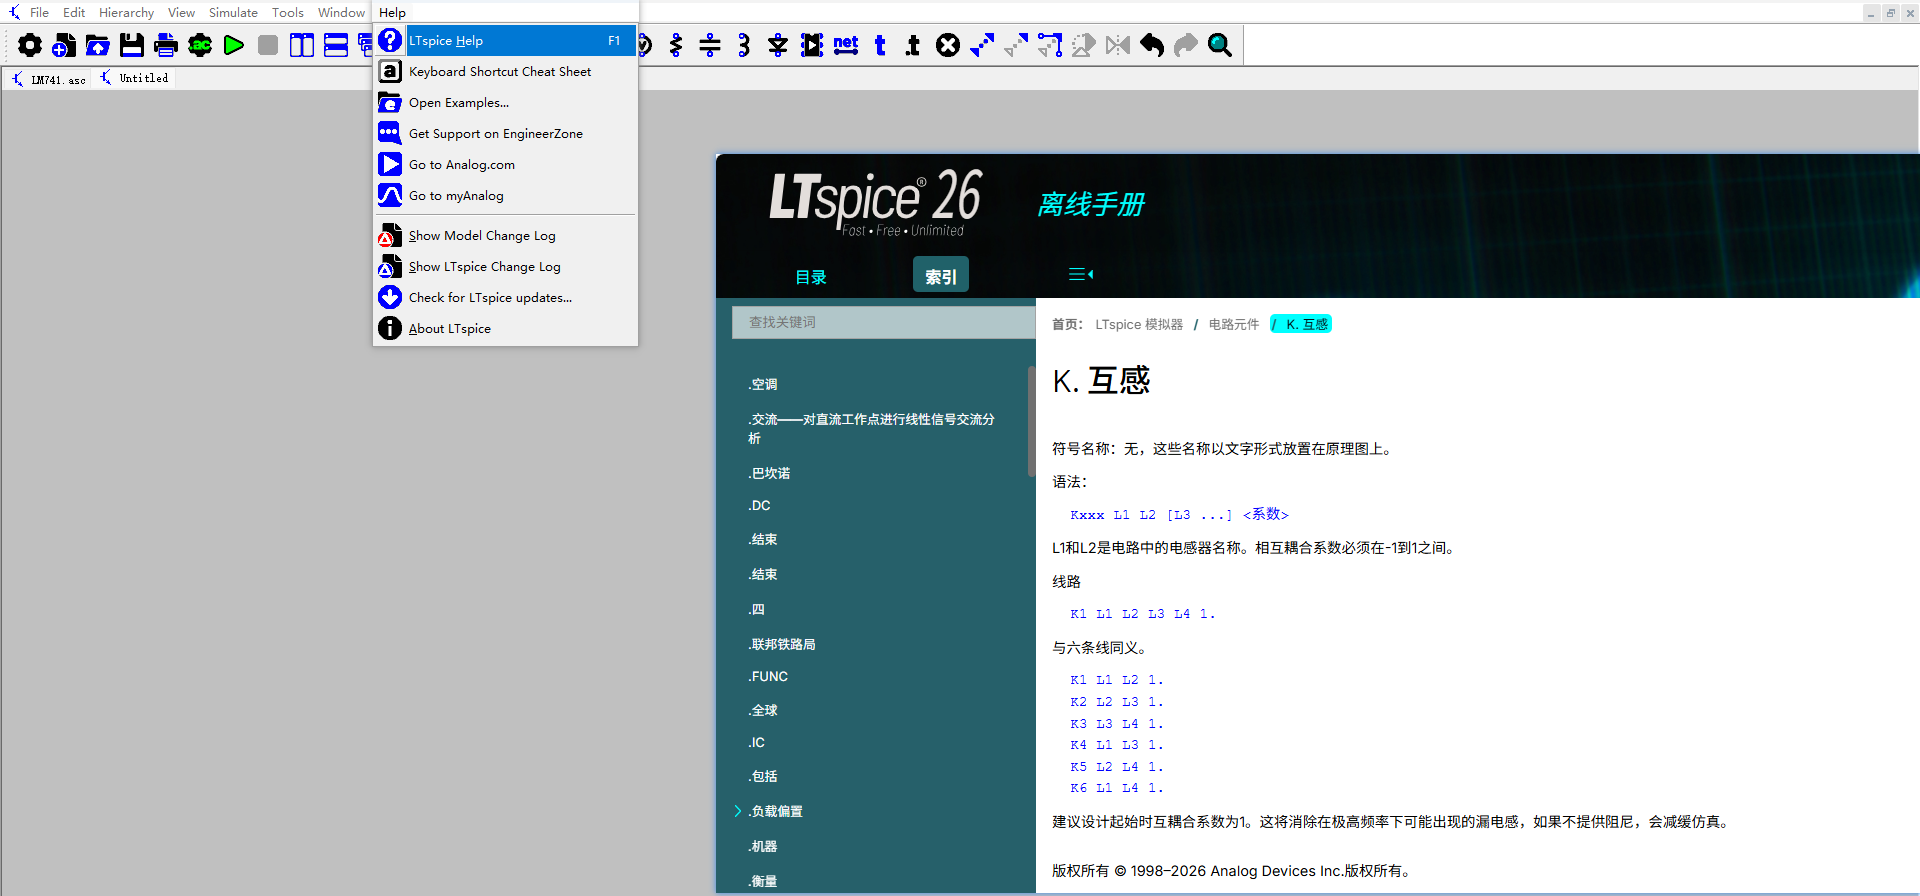Image resolution: width=1920 pixels, height=896 pixels.
Task: Select the 索引 tab in help
Action: 941,276
